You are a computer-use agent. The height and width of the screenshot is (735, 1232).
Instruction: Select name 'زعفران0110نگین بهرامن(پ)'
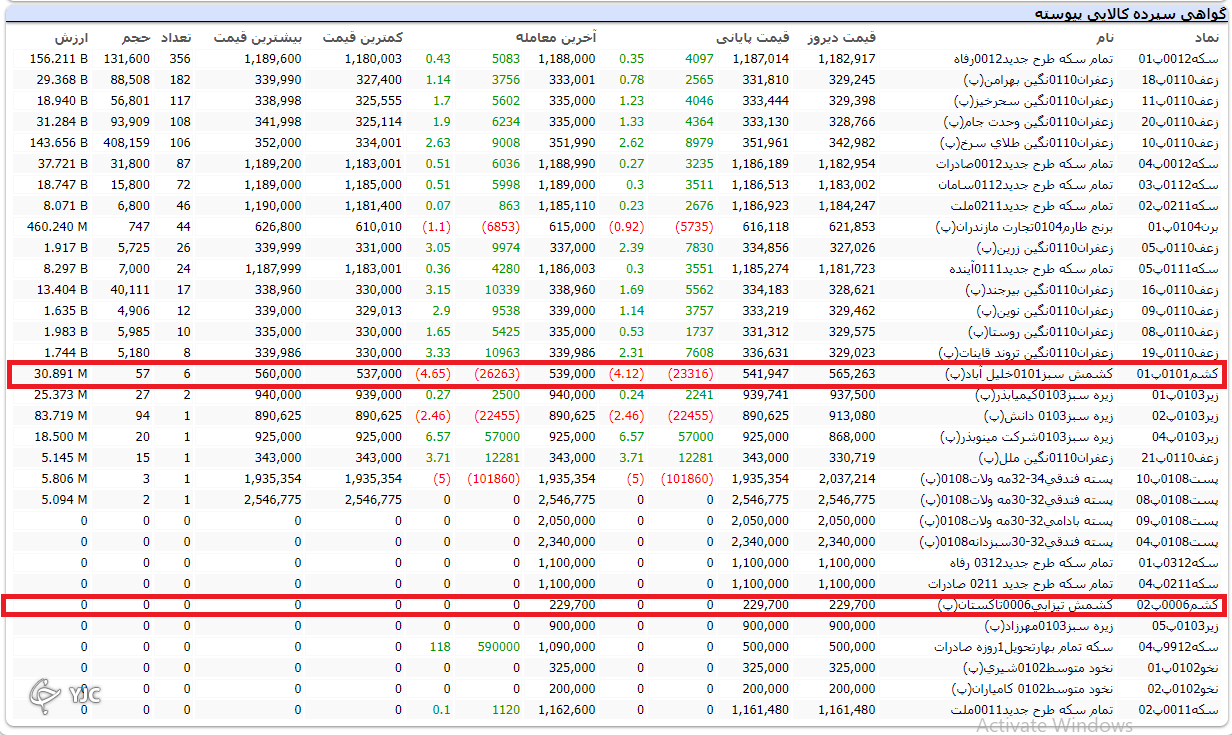pos(1036,80)
